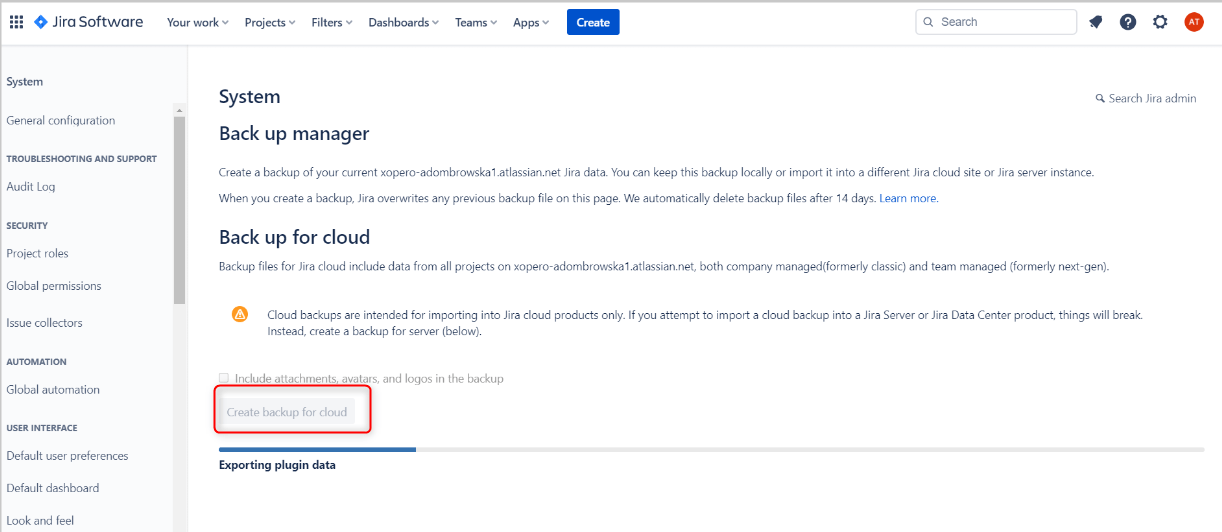Open the AT user avatar menu
This screenshot has height=532, width=1222.
point(1194,22)
